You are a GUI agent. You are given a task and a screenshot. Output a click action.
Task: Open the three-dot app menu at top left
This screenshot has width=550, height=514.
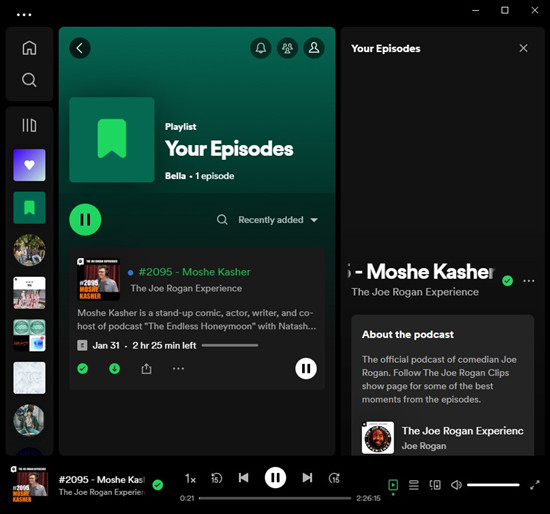[x=24, y=15]
